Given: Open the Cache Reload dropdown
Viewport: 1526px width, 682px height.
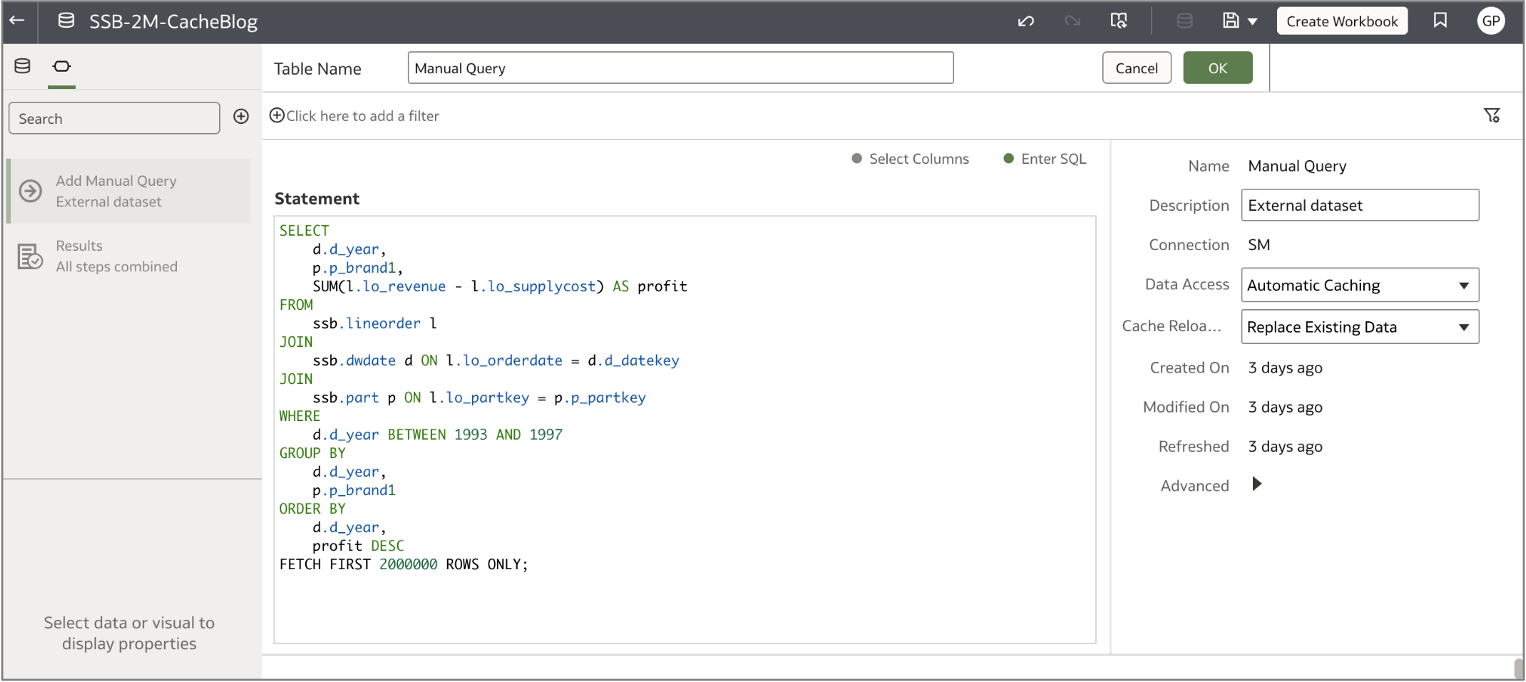Looking at the screenshot, I should 1359,327.
